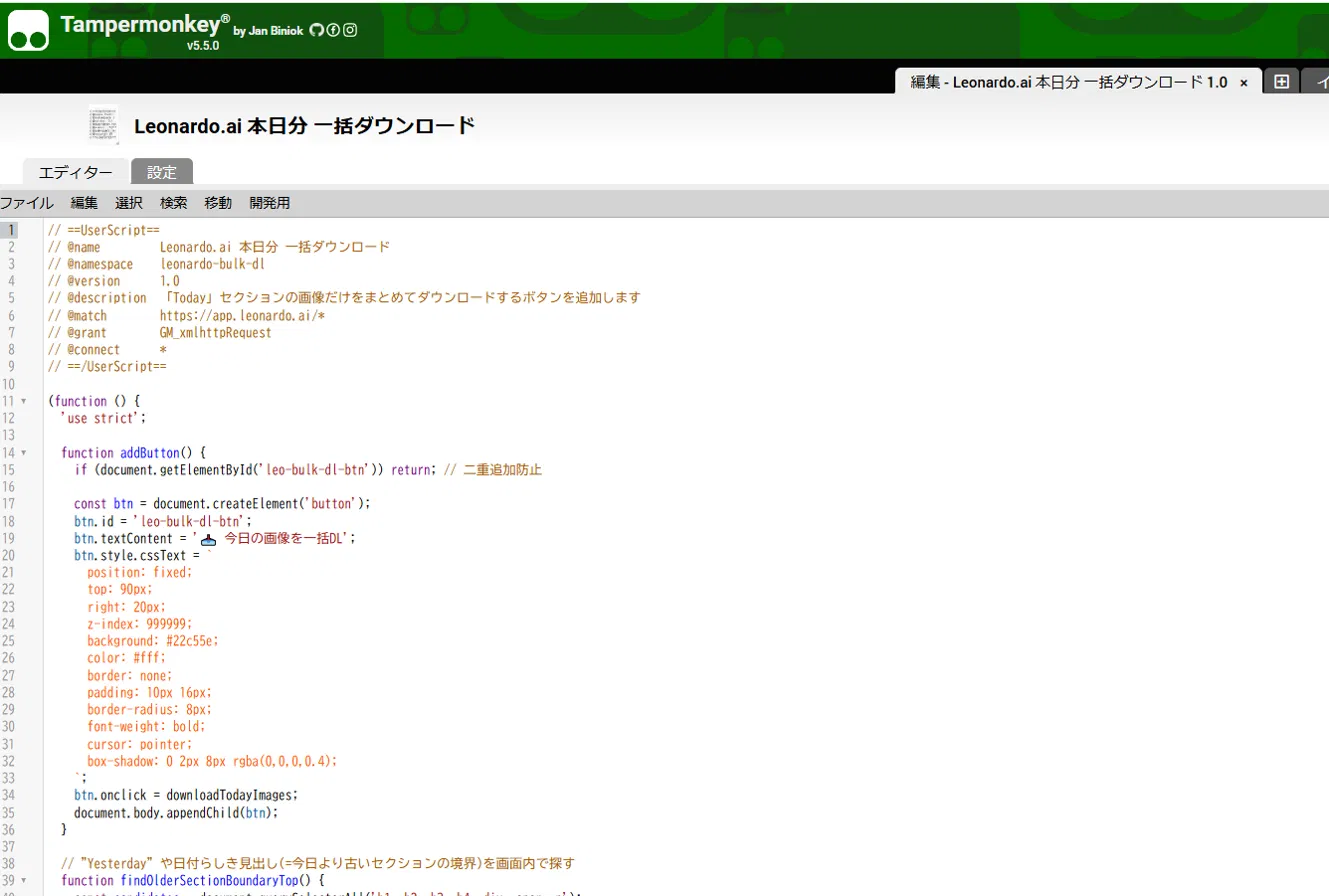This screenshot has width=1329, height=896.
Task: Collapse findOlderSectionBoundaryTop at line 39
Action: coord(23,881)
